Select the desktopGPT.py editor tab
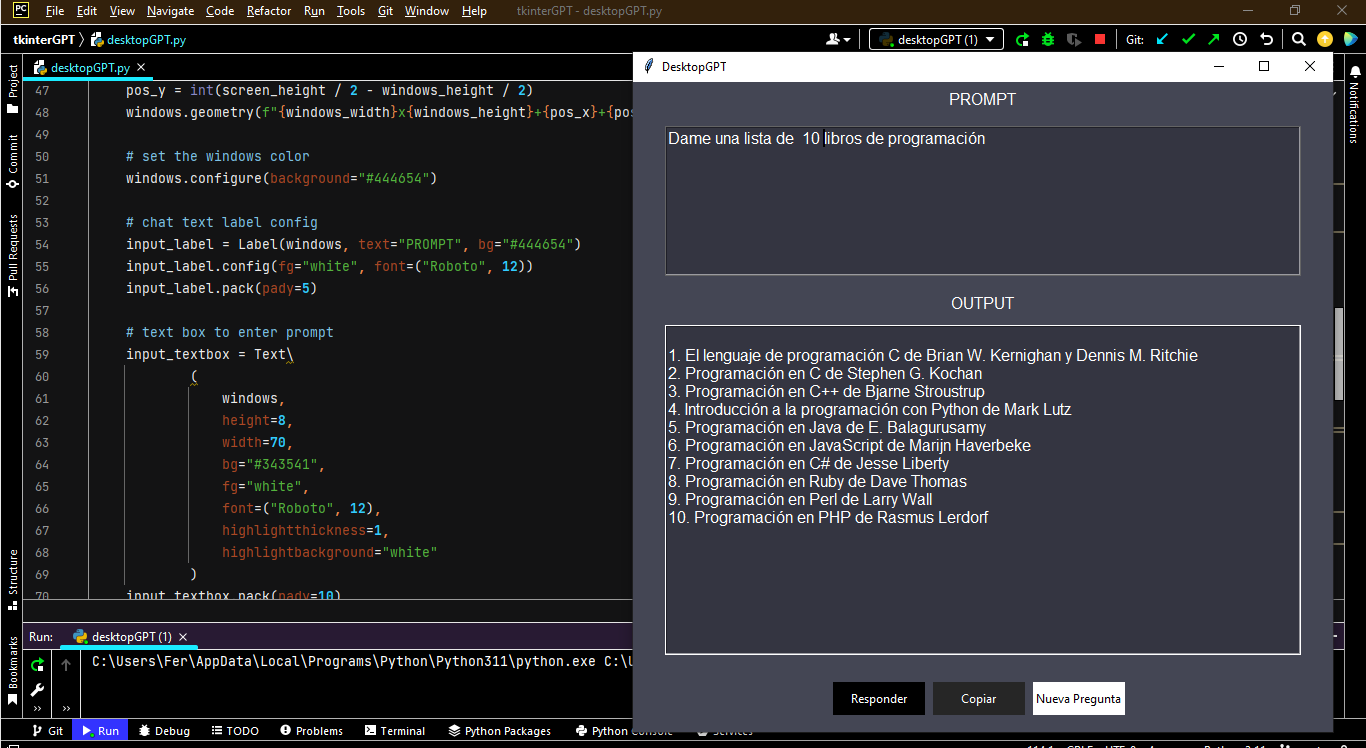Screen dimensions: 1366x748 (x=90, y=68)
